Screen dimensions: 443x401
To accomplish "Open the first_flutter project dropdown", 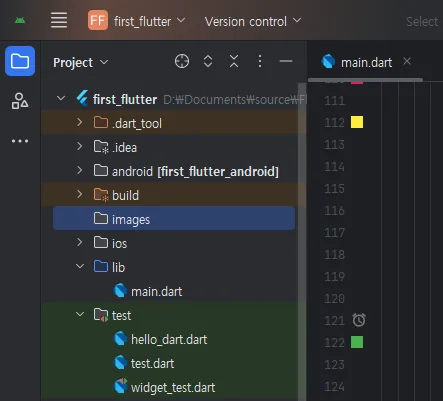I will [x=149, y=21].
